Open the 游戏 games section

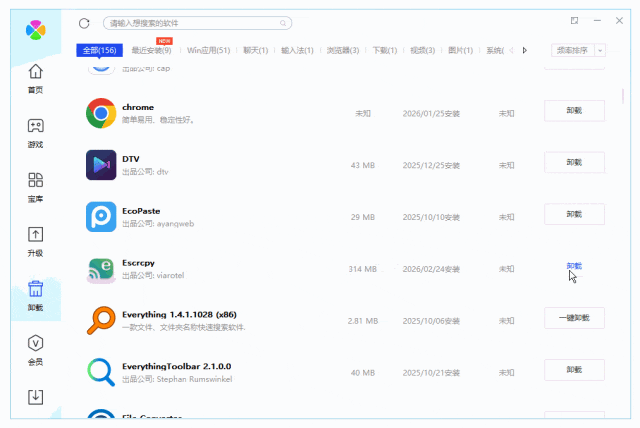click(36, 133)
